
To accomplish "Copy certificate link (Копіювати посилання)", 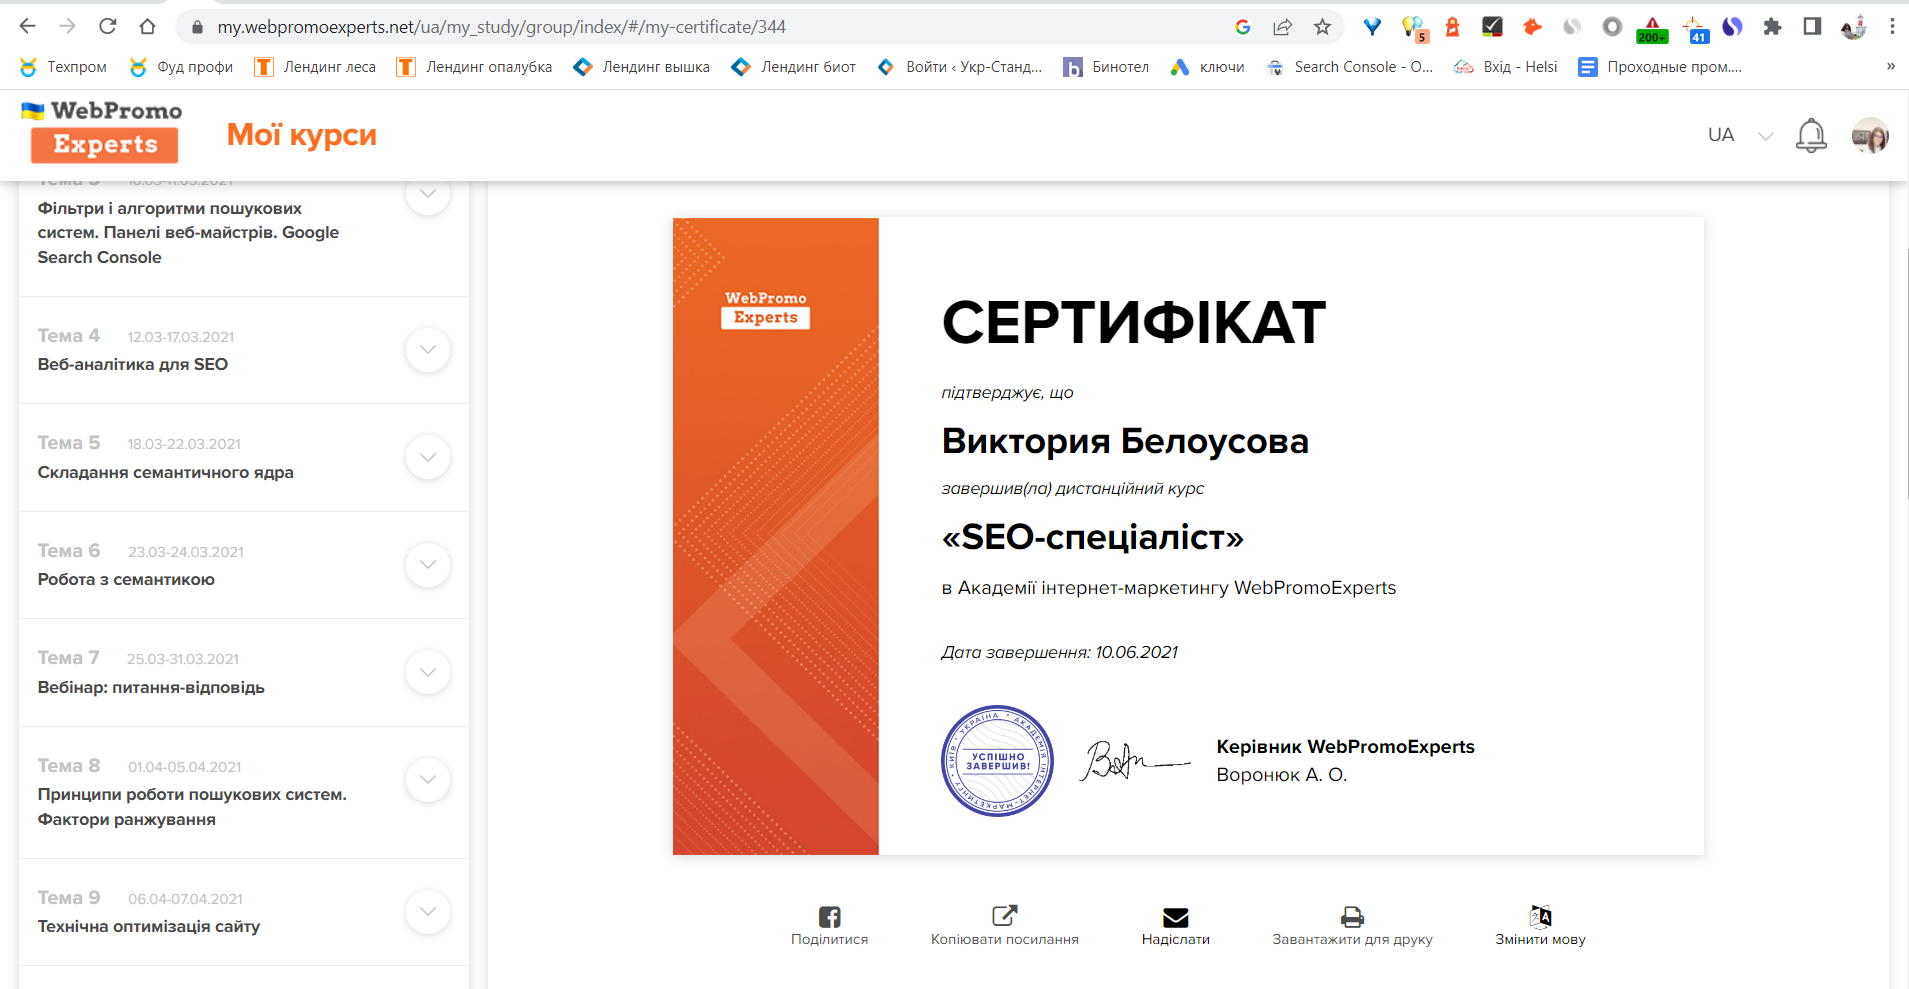I will coord(1004,925).
